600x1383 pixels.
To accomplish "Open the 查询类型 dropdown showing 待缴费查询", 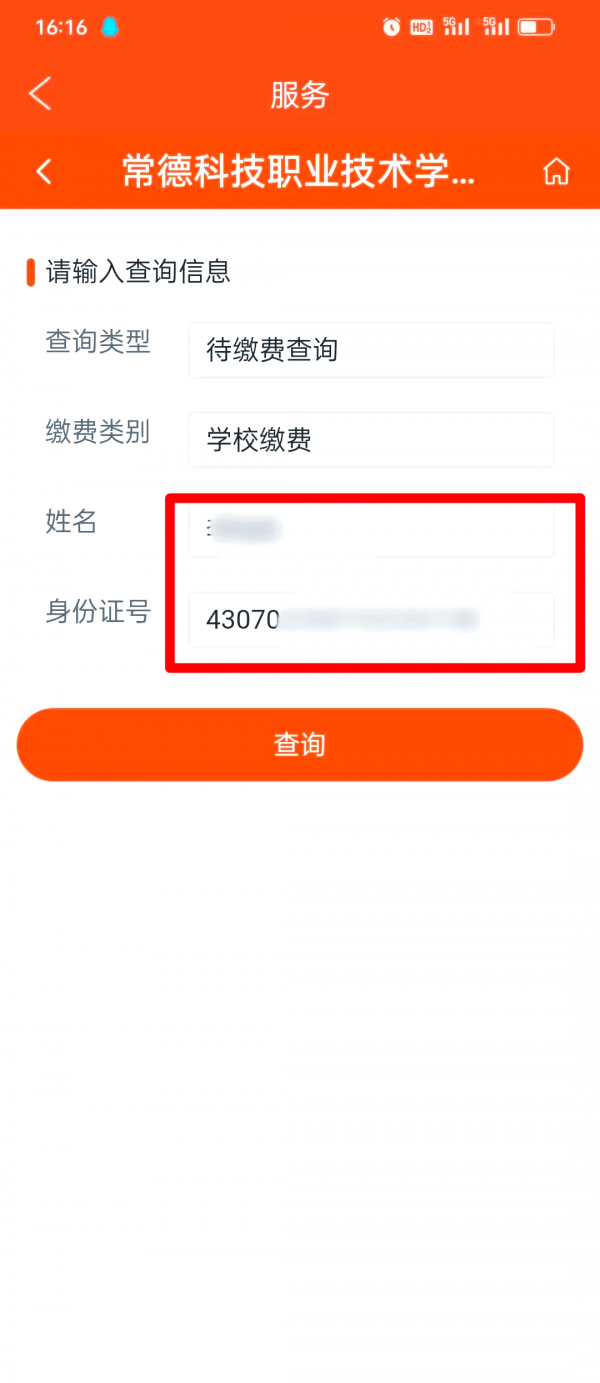I will pos(370,350).
